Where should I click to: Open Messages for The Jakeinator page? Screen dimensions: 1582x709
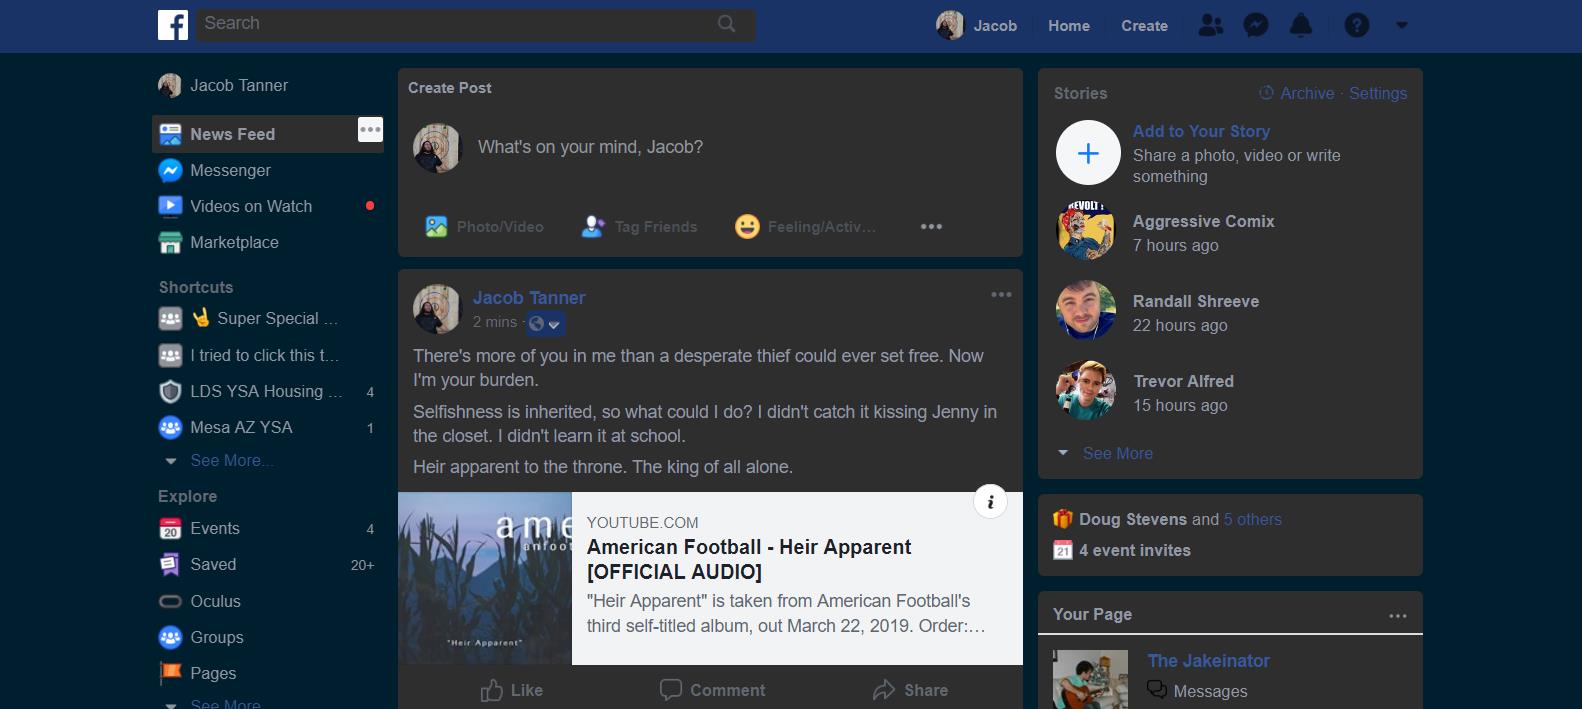(1198, 691)
